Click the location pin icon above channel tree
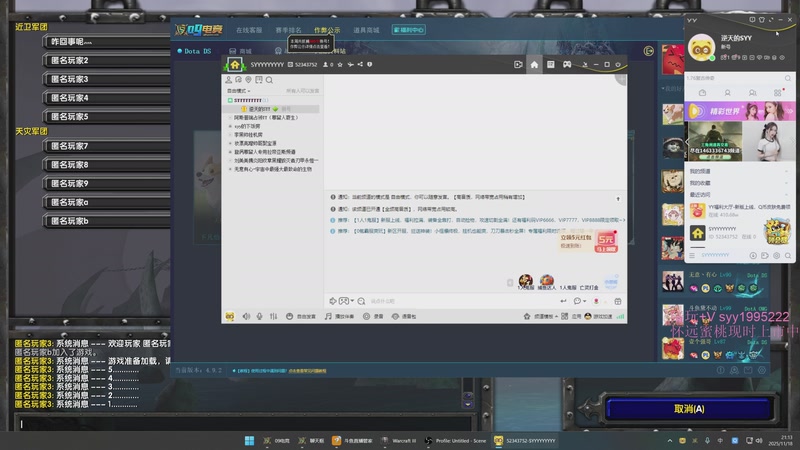Image resolution: width=800 pixels, height=450 pixels. click(x=248, y=80)
